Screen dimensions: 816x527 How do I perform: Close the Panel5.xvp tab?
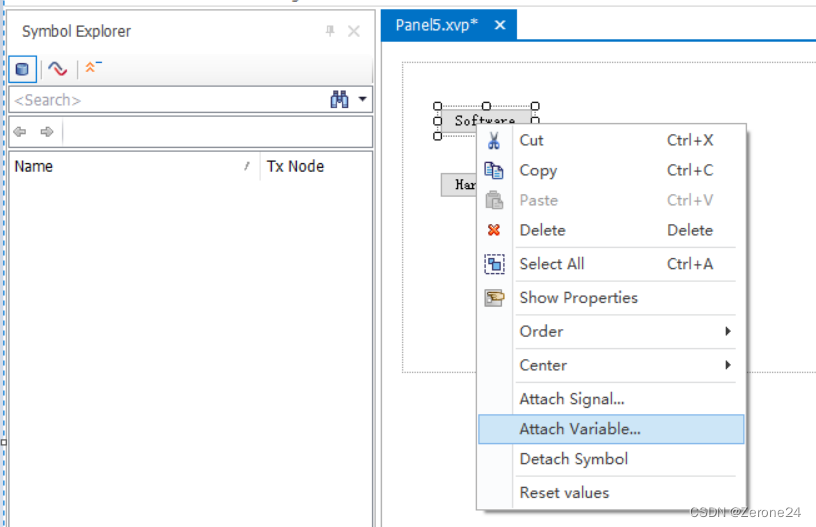point(500,25)
